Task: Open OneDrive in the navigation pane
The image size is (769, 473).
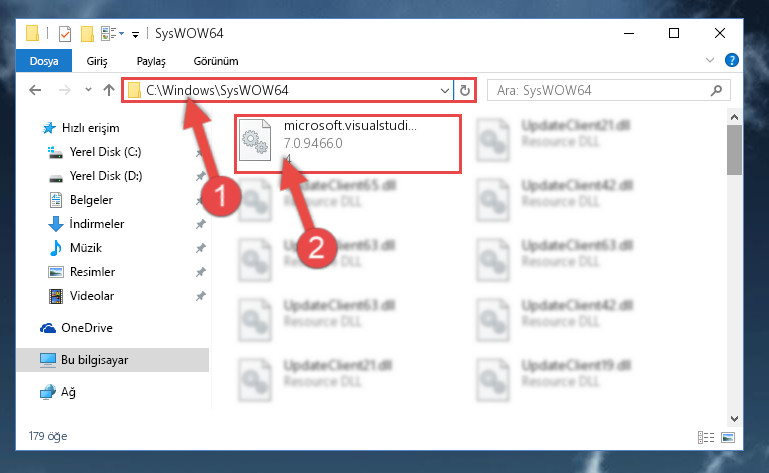Action: (87, 328)
